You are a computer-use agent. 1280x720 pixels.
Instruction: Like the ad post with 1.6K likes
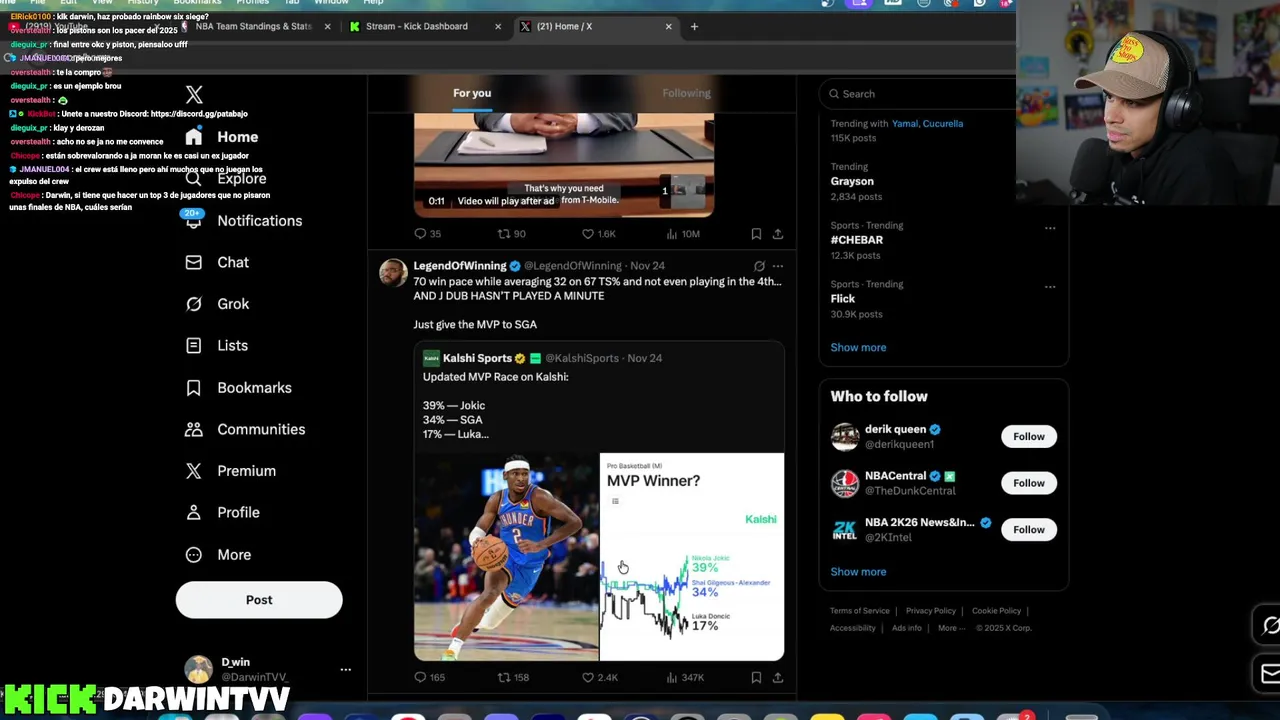click(598, 234)
